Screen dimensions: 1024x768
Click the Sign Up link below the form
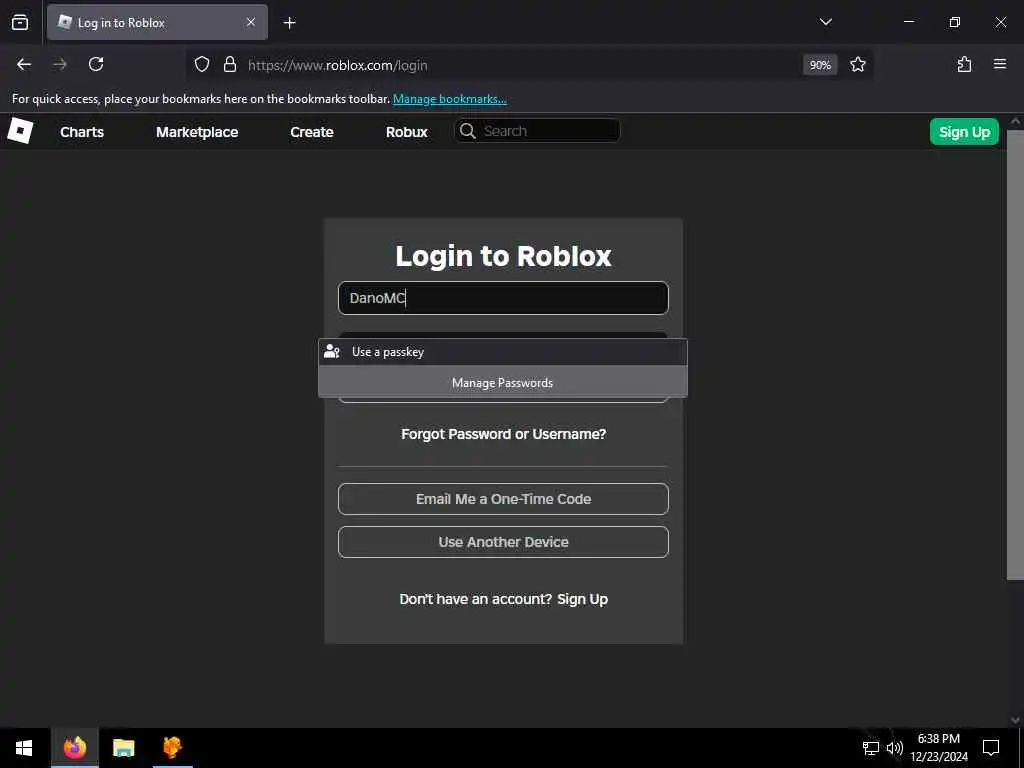[583, 600]
